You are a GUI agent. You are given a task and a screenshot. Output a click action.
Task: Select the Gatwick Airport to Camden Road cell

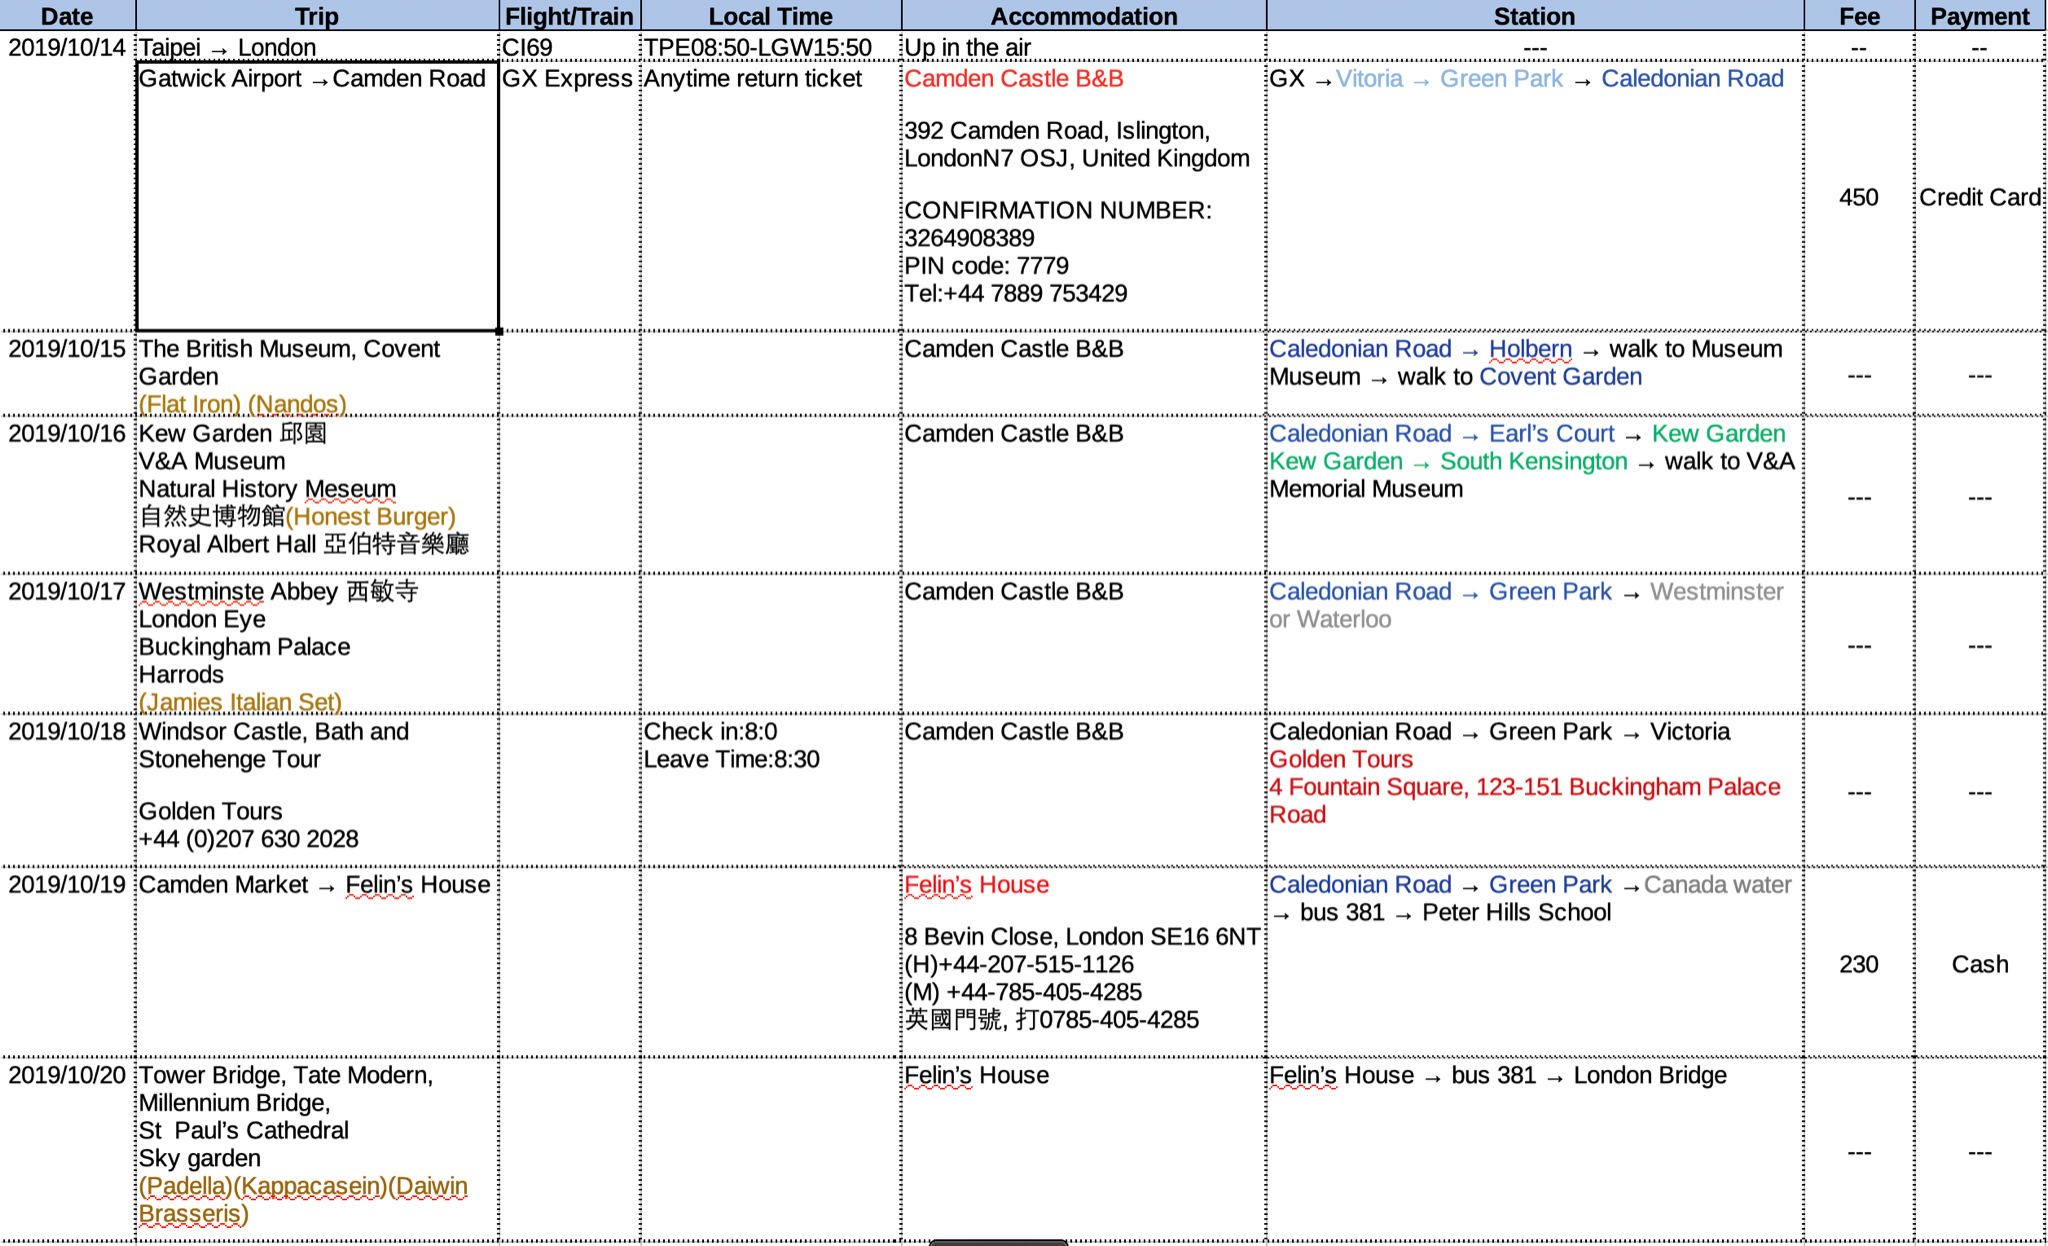pyautogui.click(x=316, y=195)
